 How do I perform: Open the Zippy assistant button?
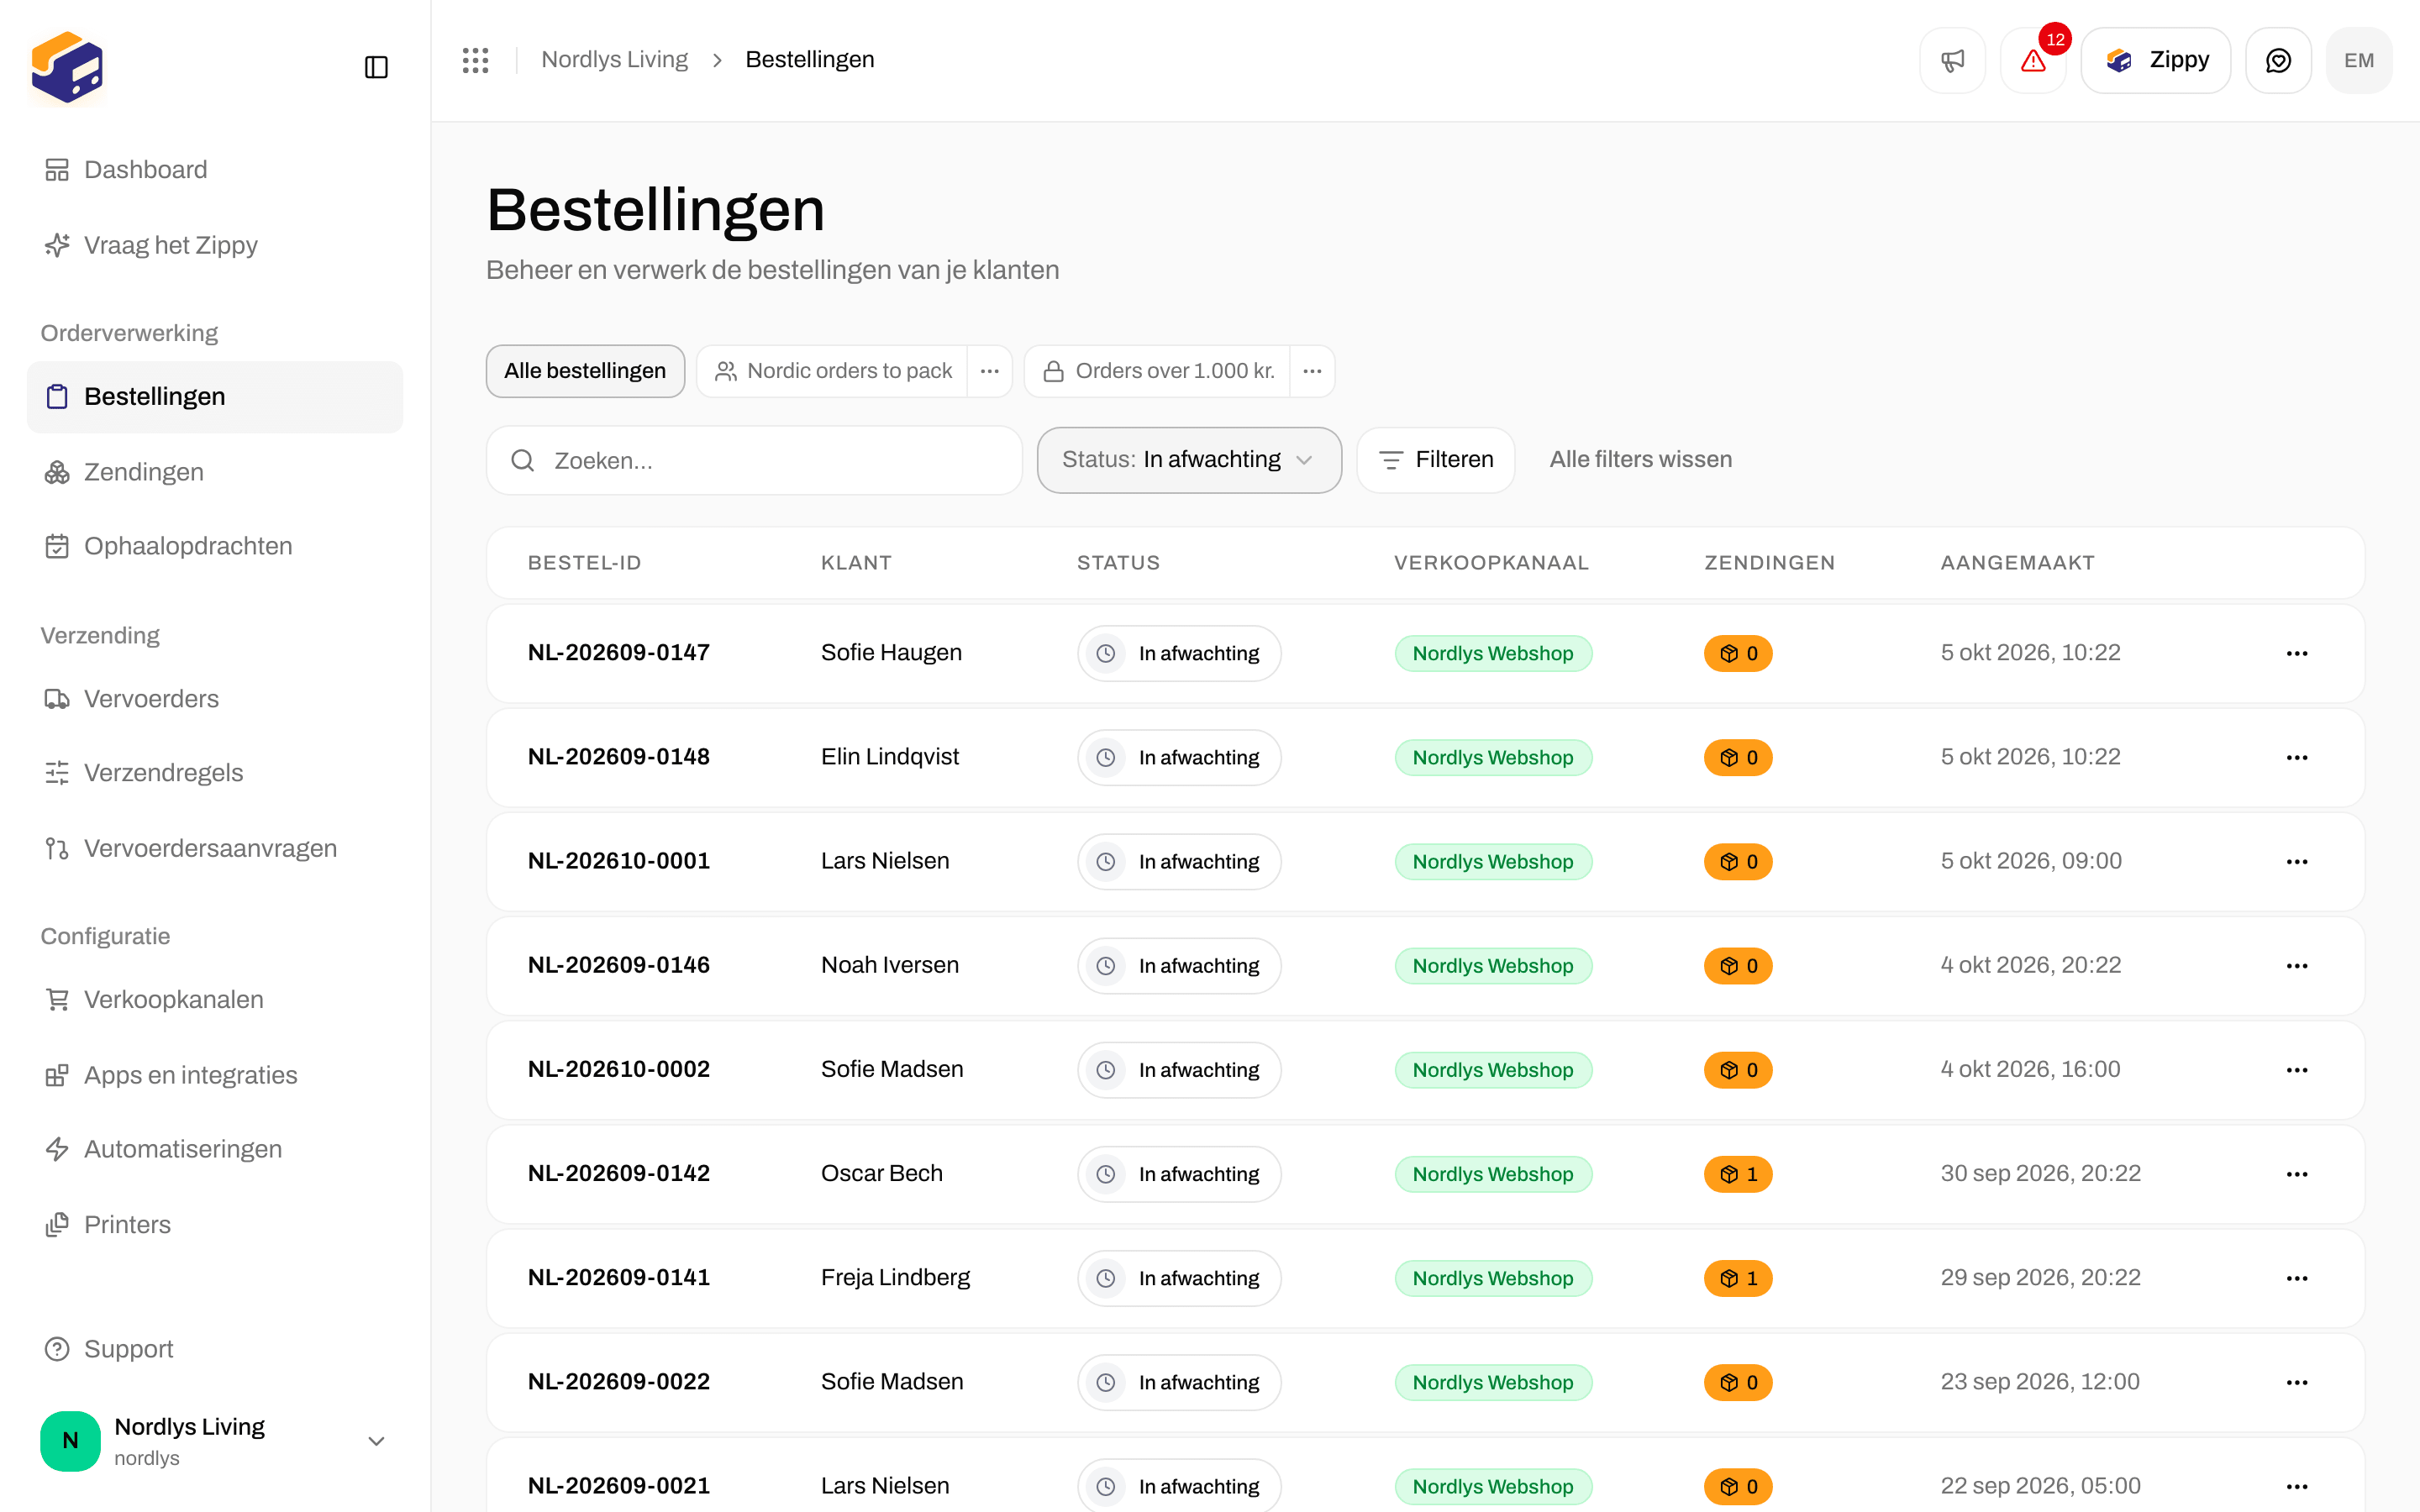tap(2155, 60)
